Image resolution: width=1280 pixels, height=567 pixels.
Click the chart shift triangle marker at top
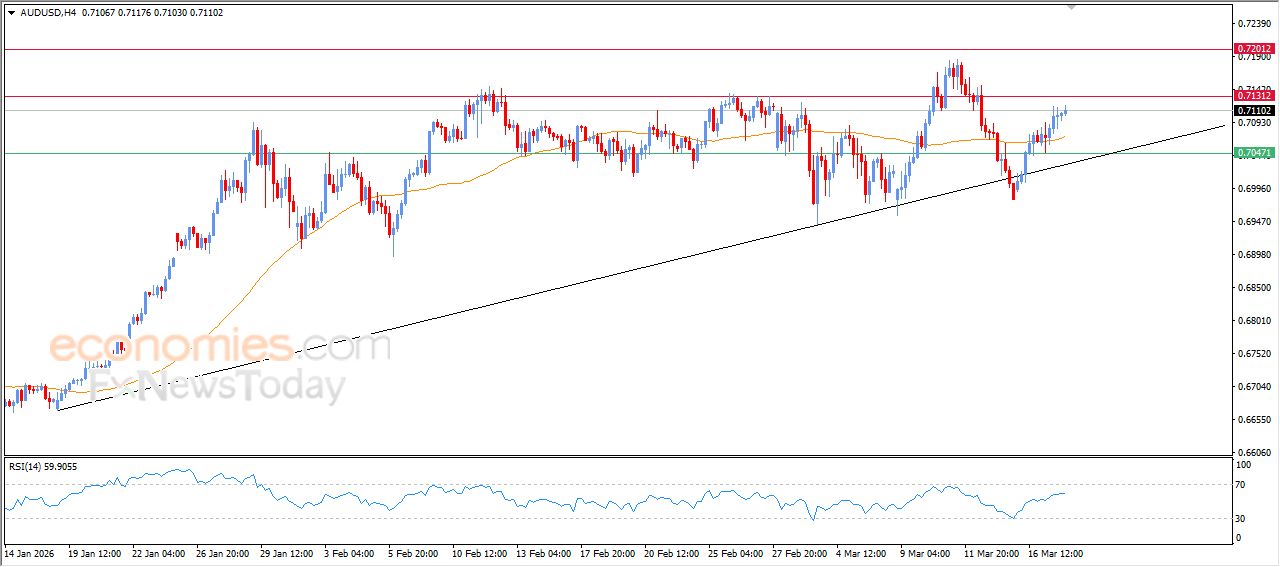coord(1073,7)
